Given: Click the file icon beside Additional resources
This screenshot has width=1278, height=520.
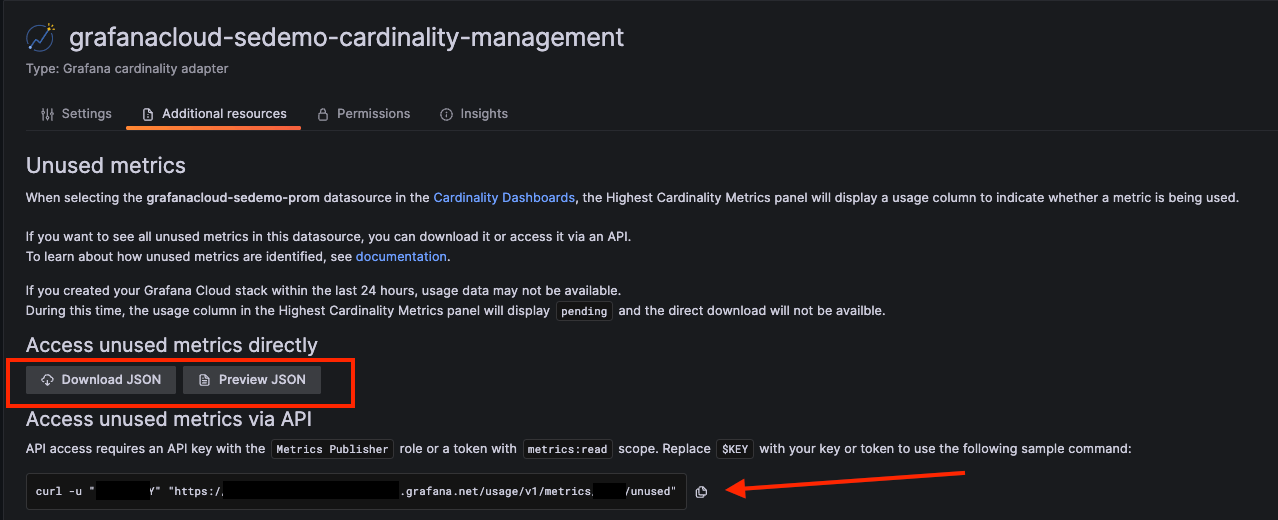Looking at the screenshot, I should (148, 114).
